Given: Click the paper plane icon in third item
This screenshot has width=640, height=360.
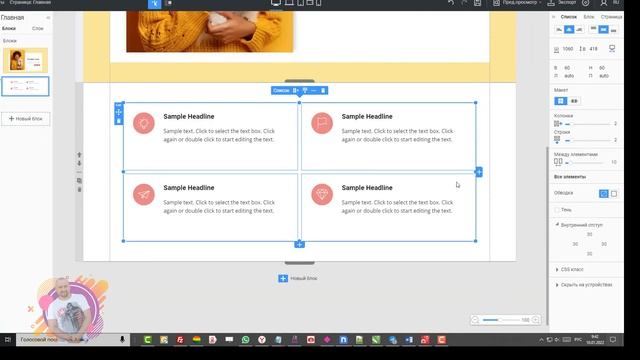Looking at the screenshot, I should coord(144,194).
